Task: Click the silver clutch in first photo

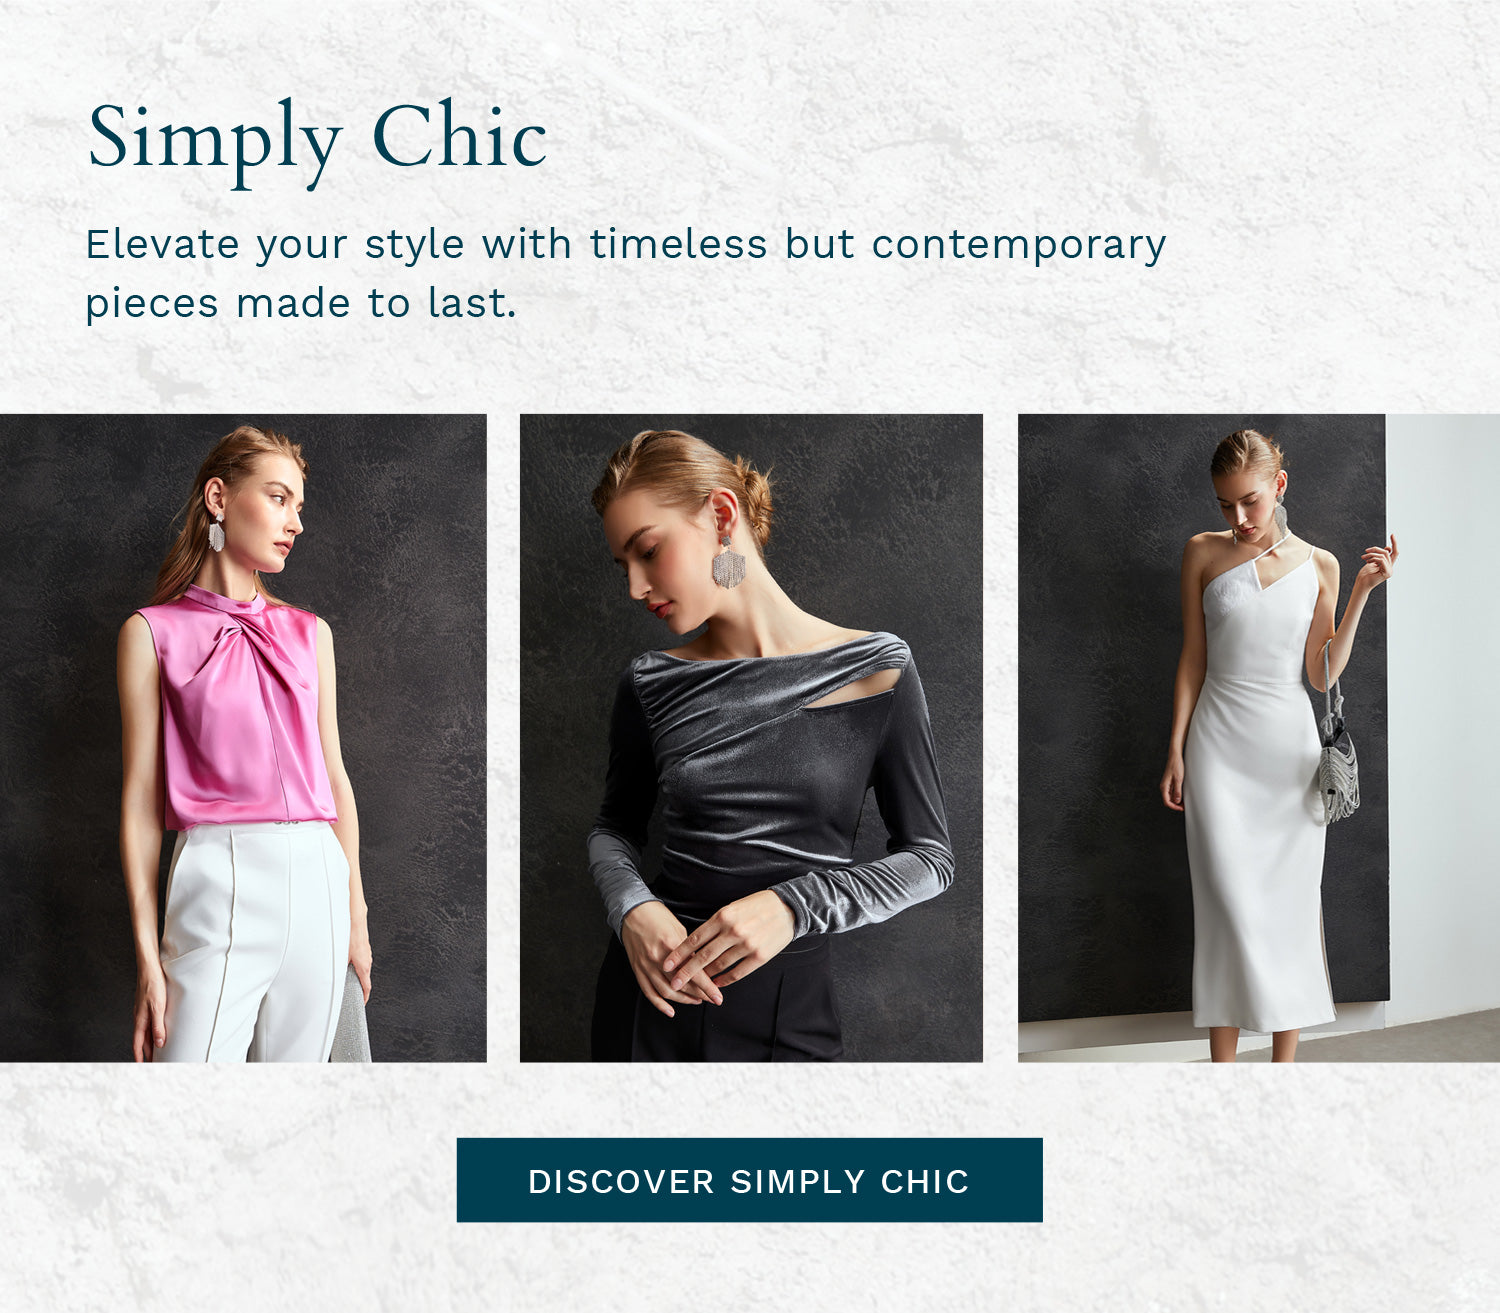Action: 351,1014
